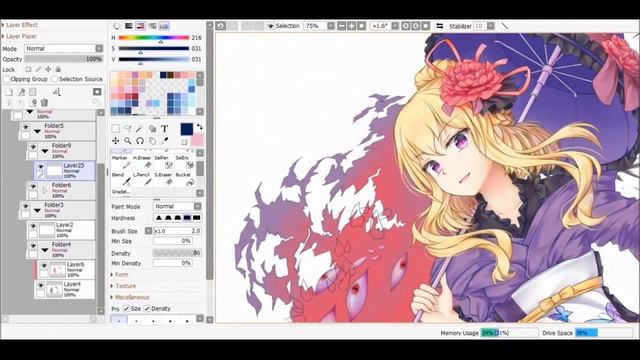Screen dimensions: 640x360
Task: Click the transparent color toggle icon
Action: tap(184, 142)
